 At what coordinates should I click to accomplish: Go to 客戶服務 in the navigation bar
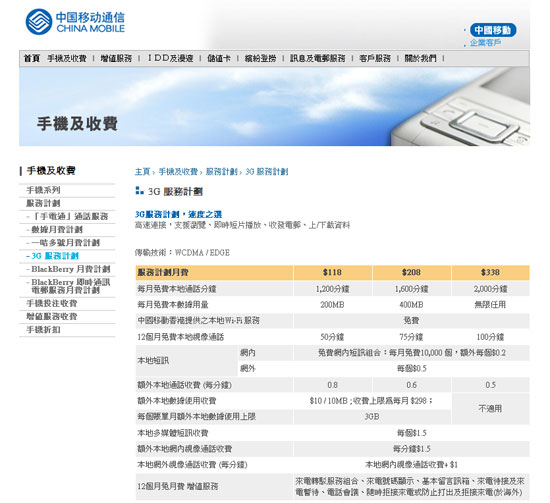click(x=375, y=58)
